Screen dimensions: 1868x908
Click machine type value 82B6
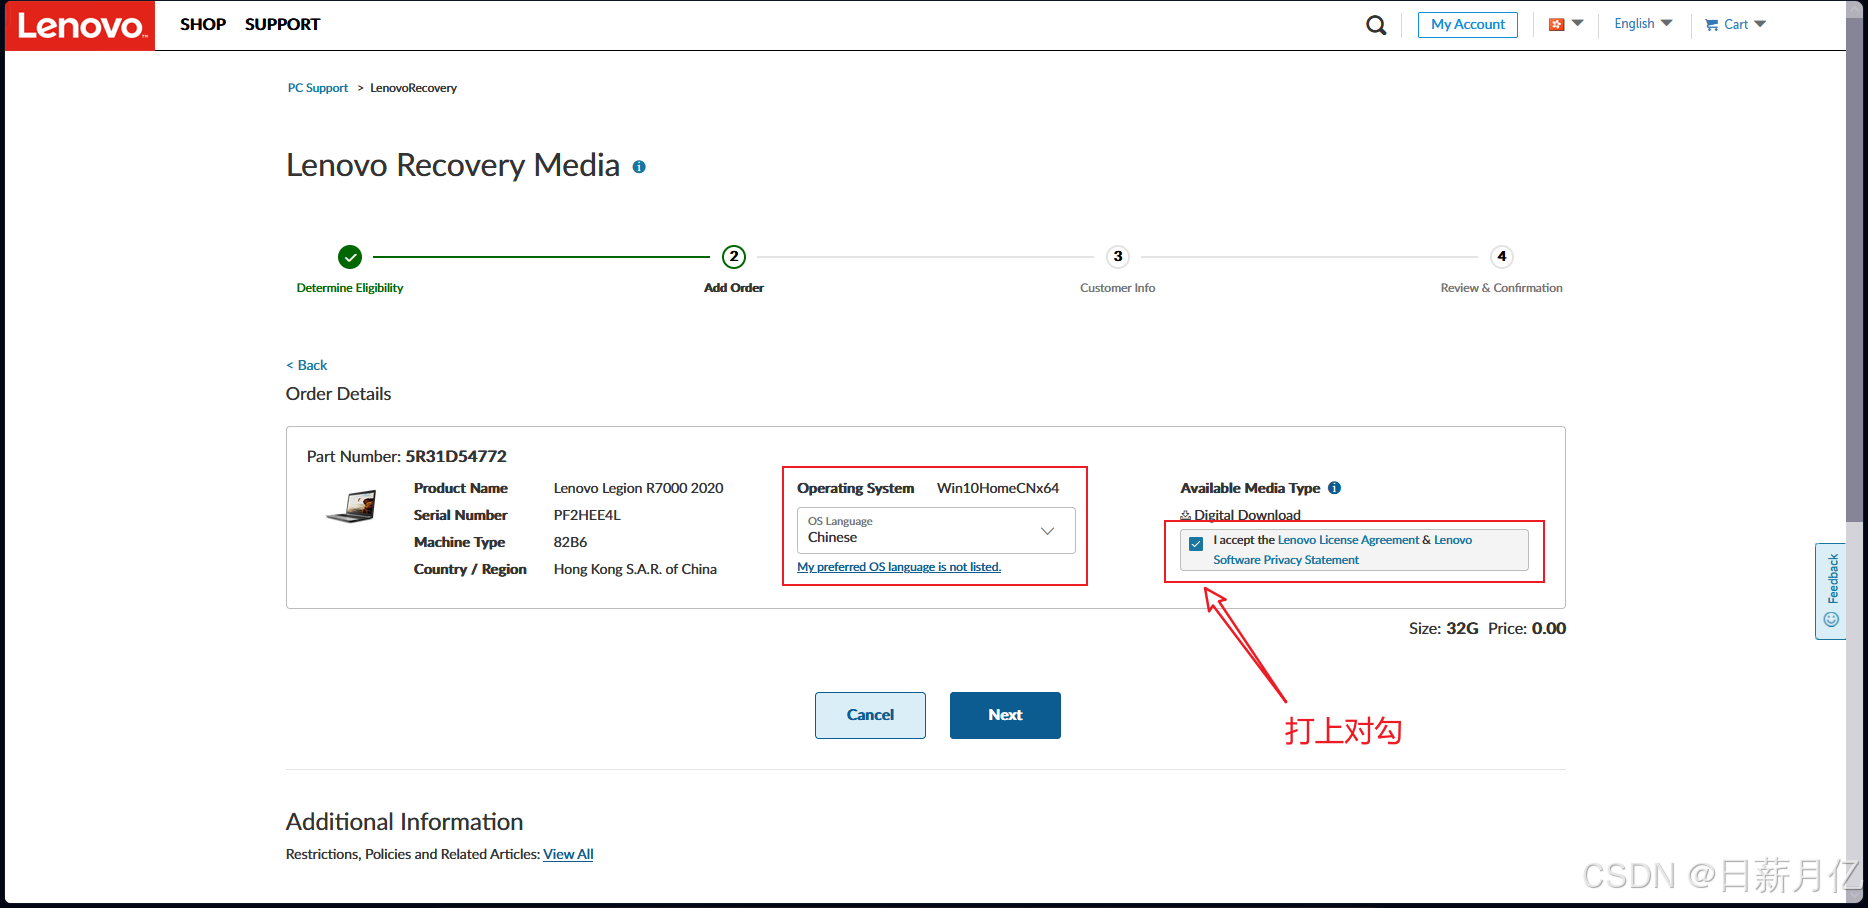(x=570, y=542)
